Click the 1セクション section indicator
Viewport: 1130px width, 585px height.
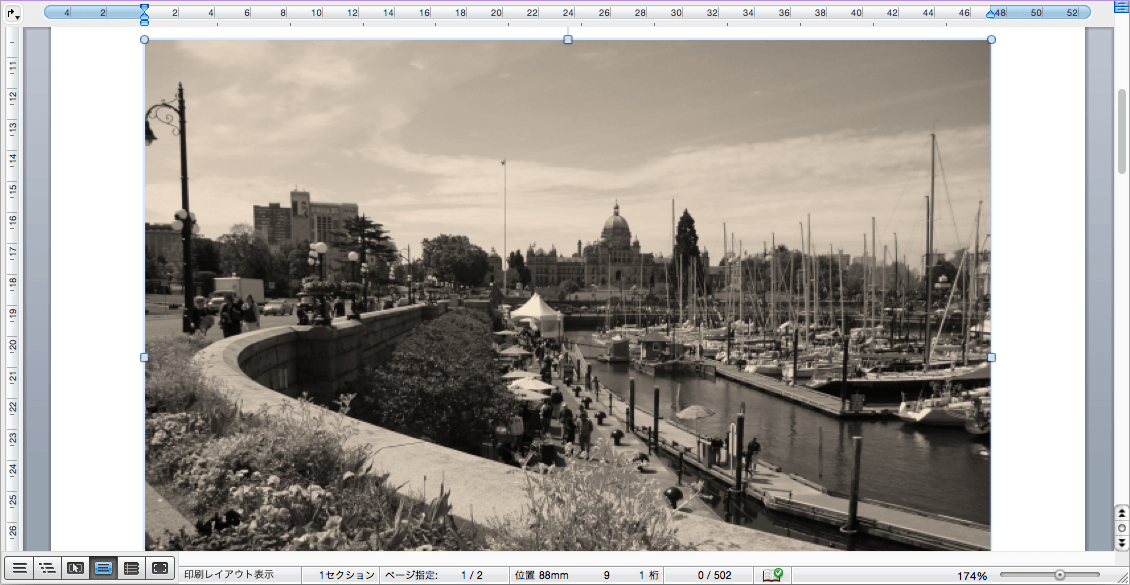coord(346,576)
